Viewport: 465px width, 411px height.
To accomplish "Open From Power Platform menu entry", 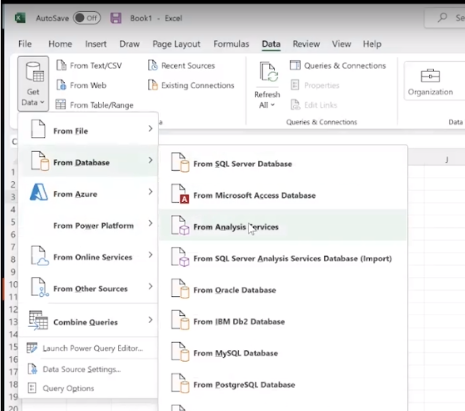I will click(x=88, y=226).
